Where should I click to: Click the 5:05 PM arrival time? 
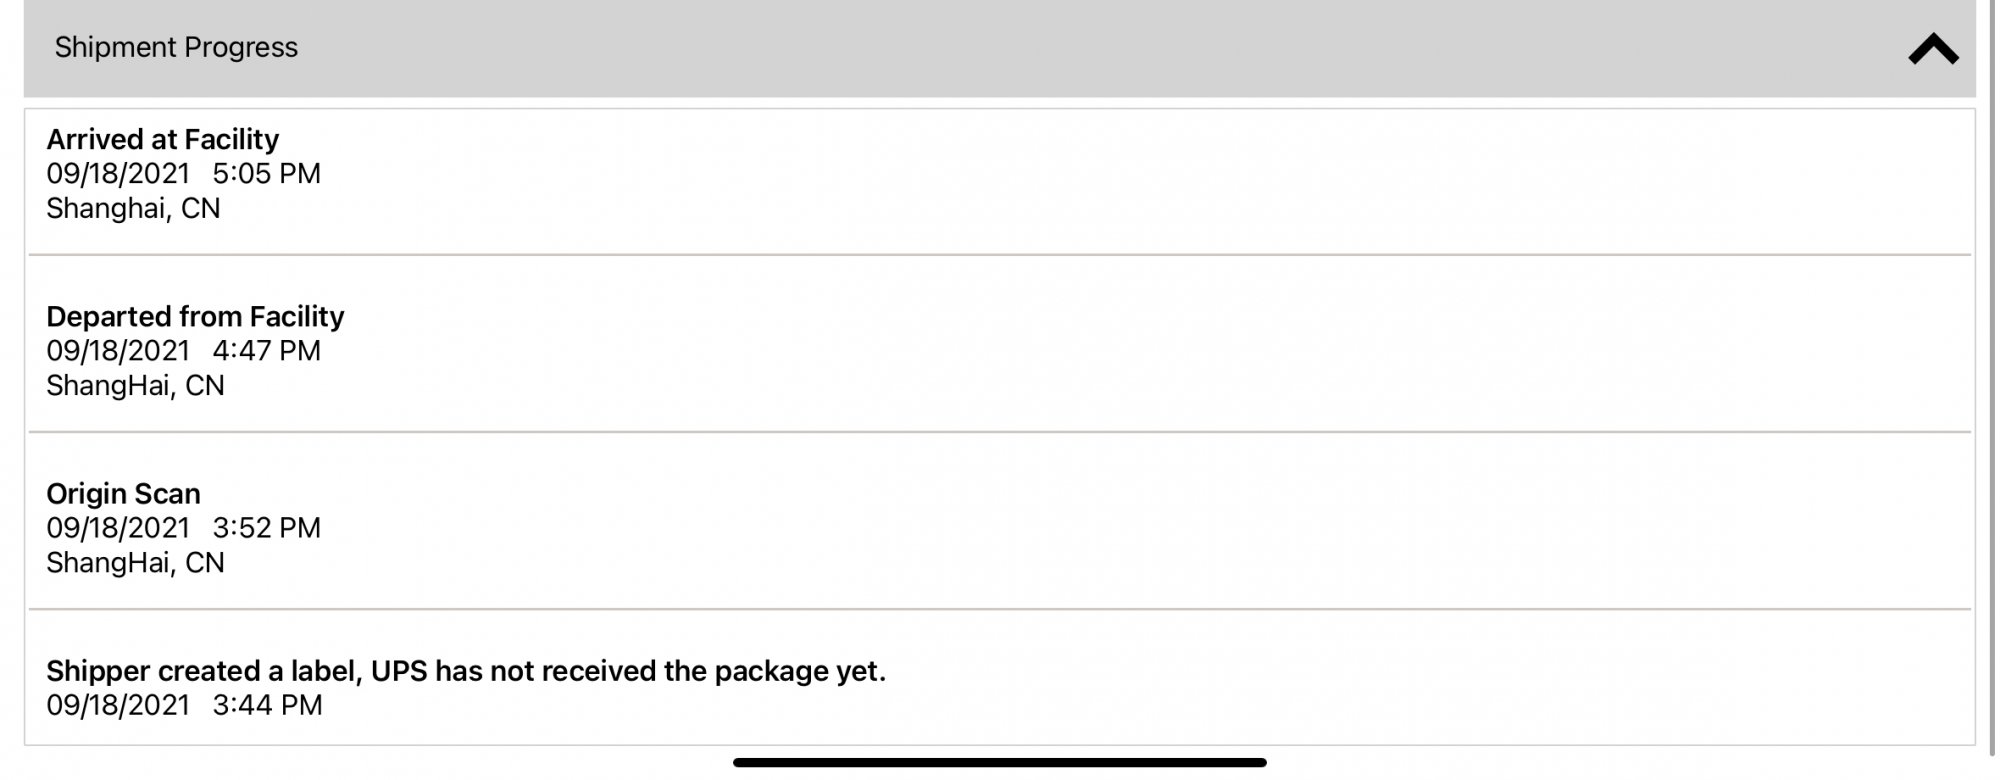click(x=266, y=173)
